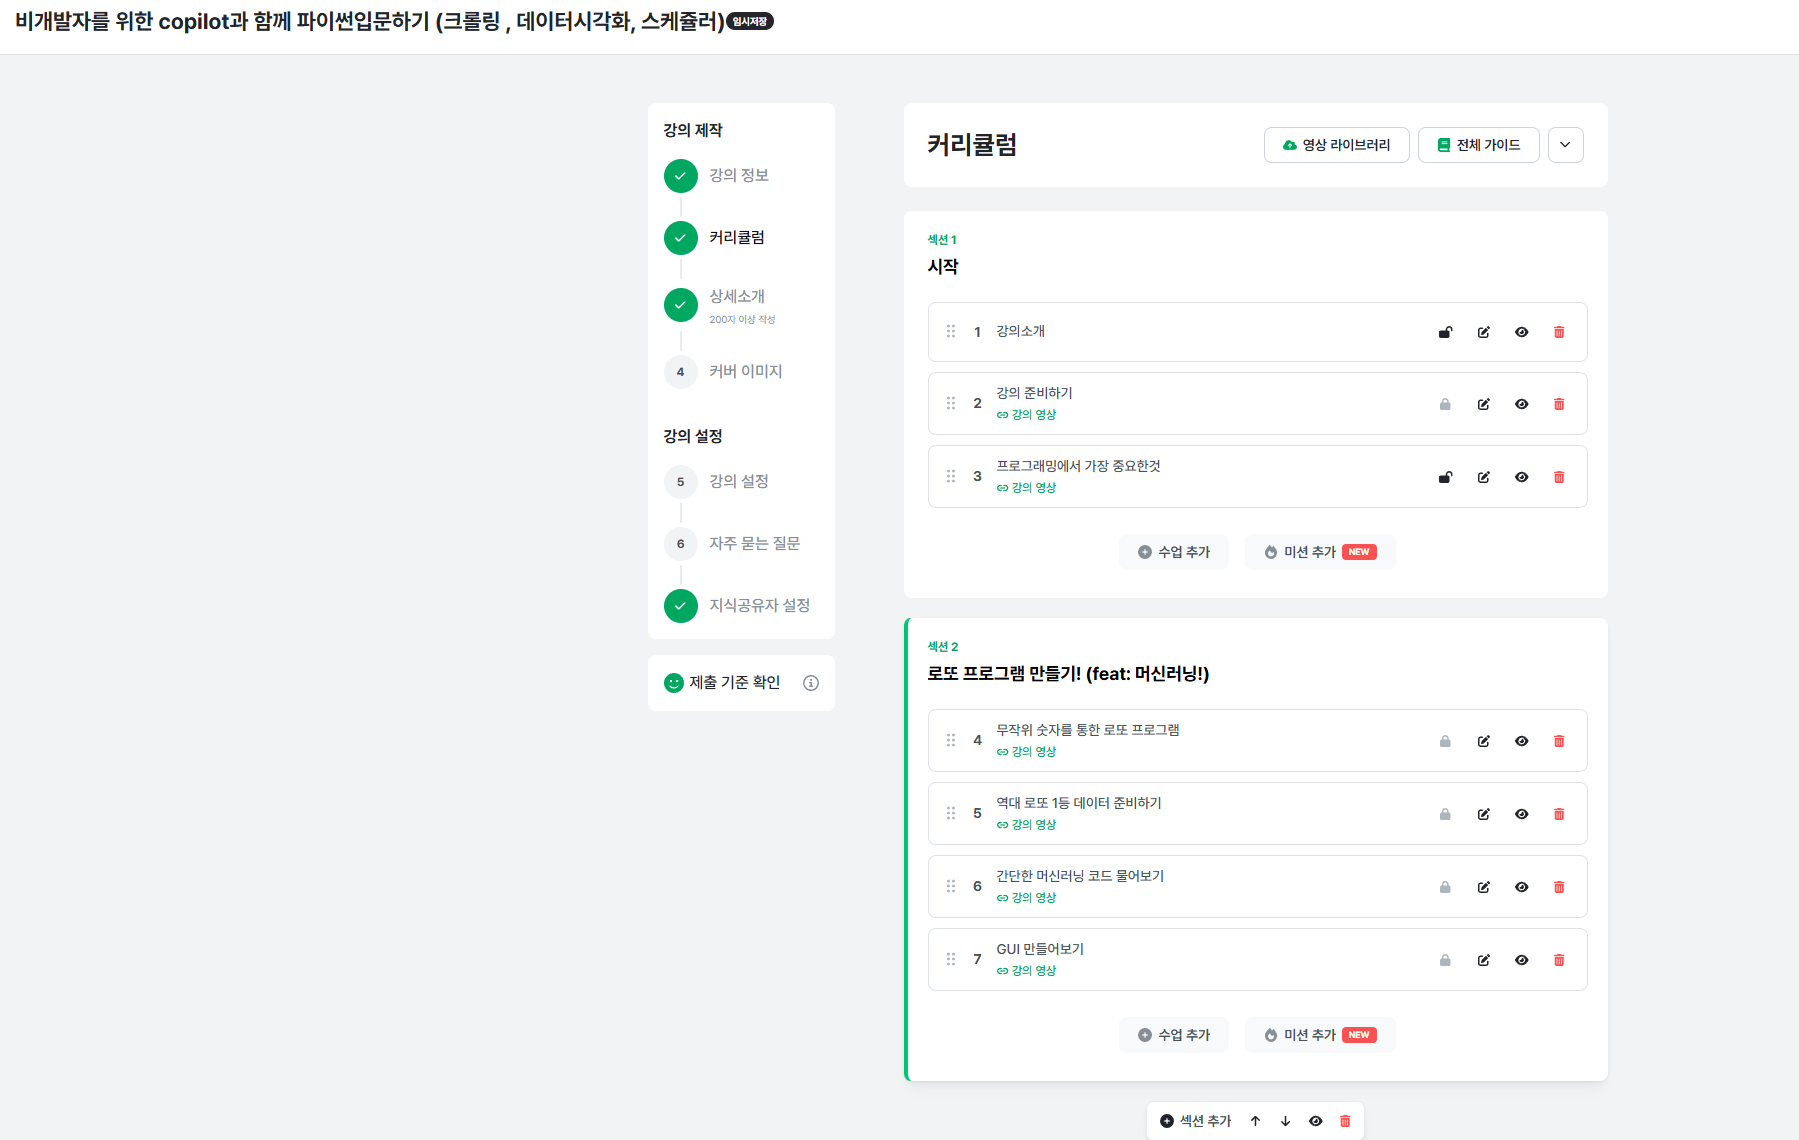Open 강의 영상 link under GUI 만들어보기
1799x1140 pixels.
(1026, 971)
